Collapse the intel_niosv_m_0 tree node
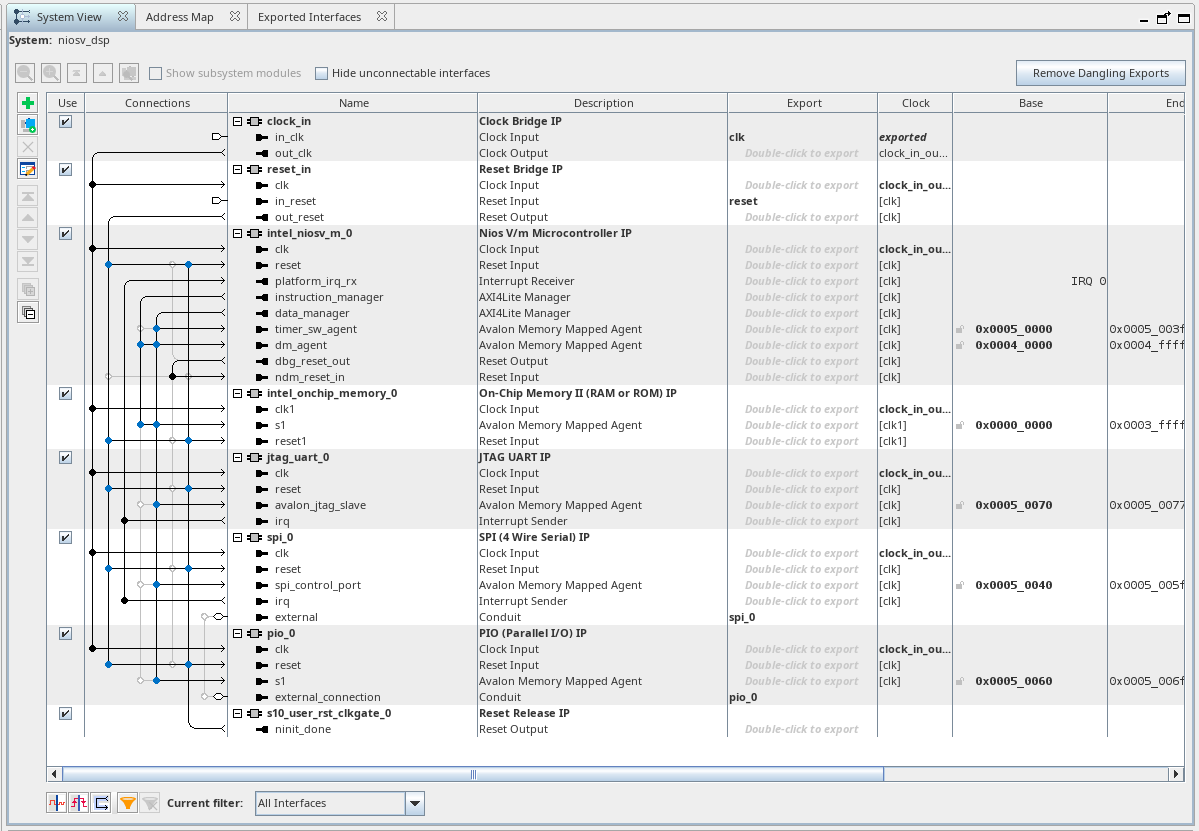This screenshot has height=831, width=1199. 238,234
